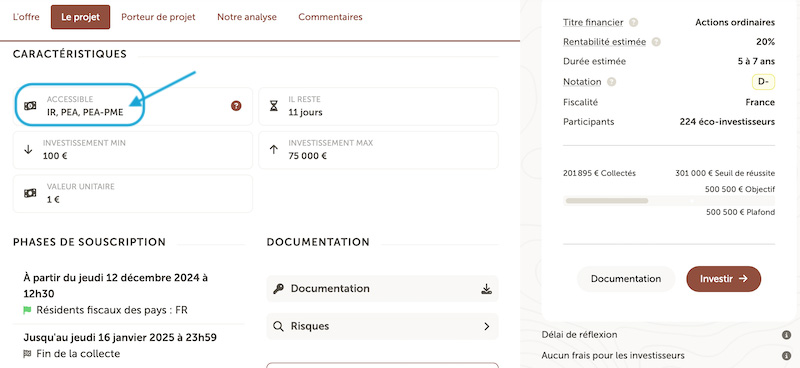The image size is (800, 368).
Task: Click the Documentation button beside Investir
Action: (626, 279)
